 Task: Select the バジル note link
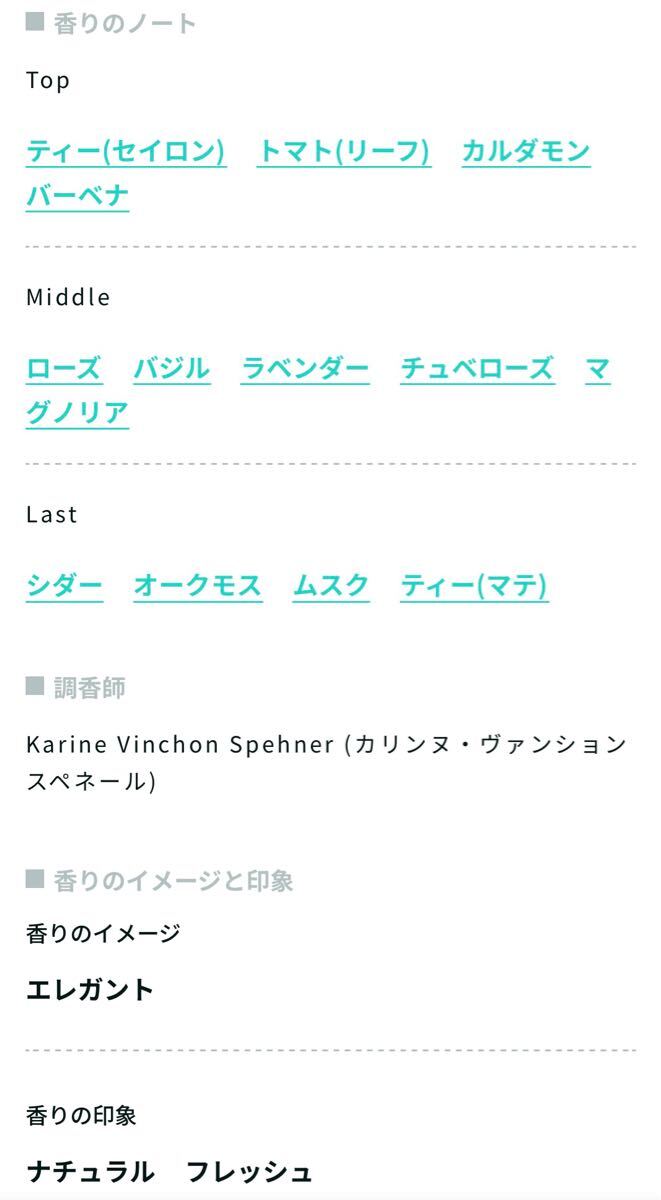[x=172, y=369]
